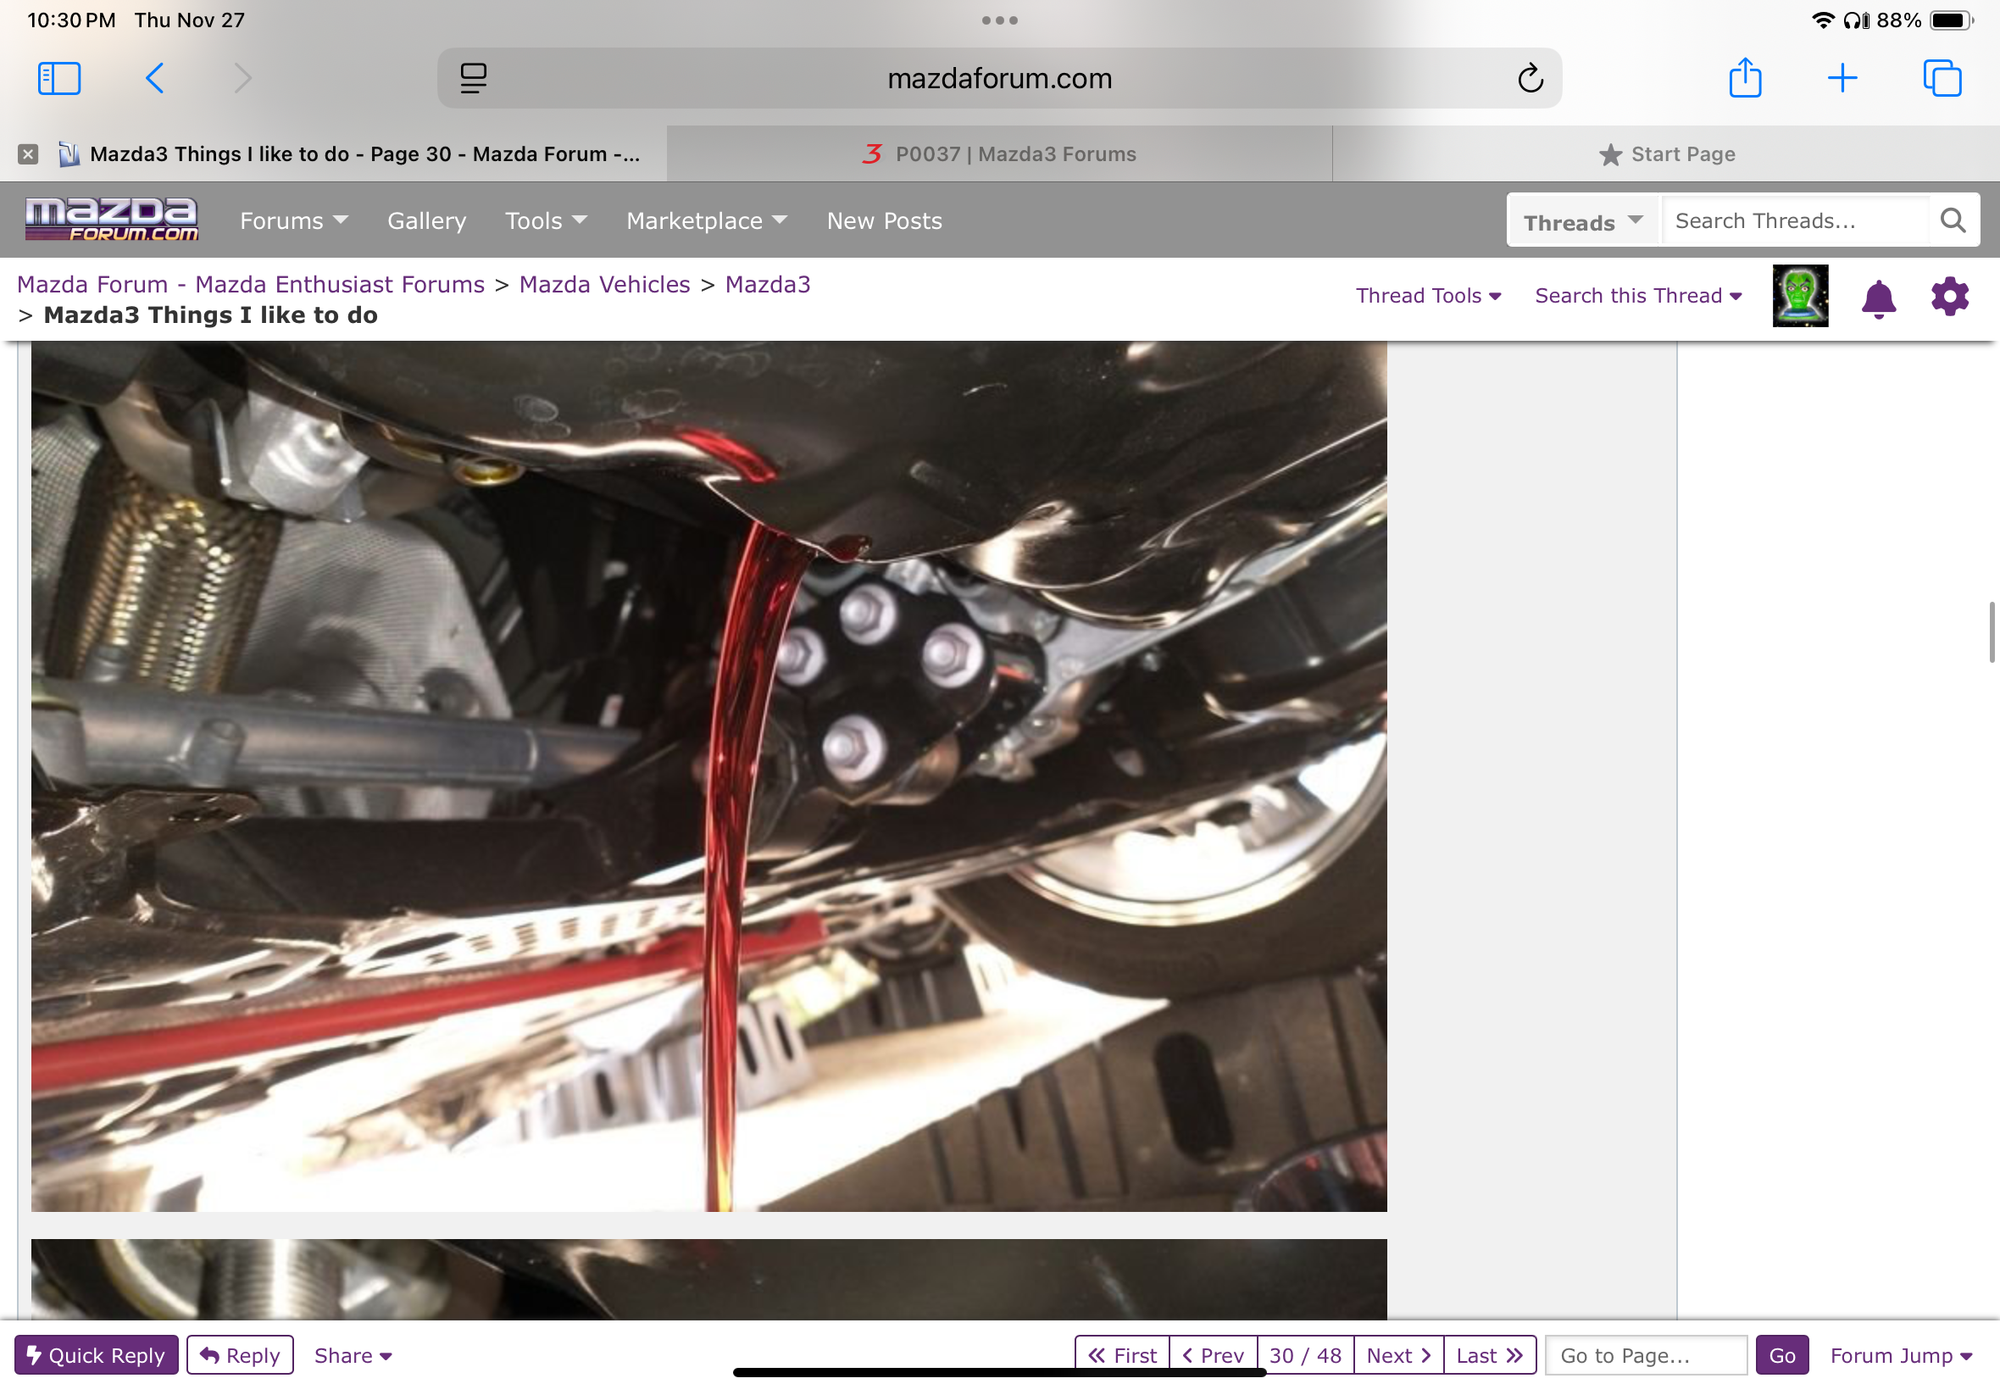Open the Forum Jump dropdown
Screen dimensions: 2000x1390
pos(1900,1356)
